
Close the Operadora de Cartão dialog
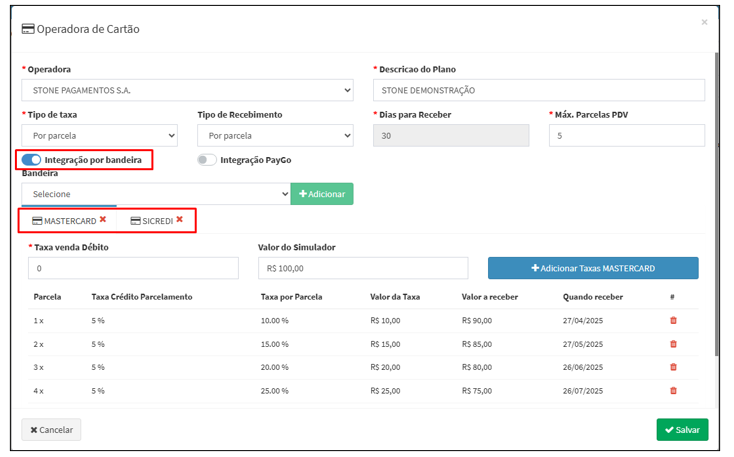[704, 22]
